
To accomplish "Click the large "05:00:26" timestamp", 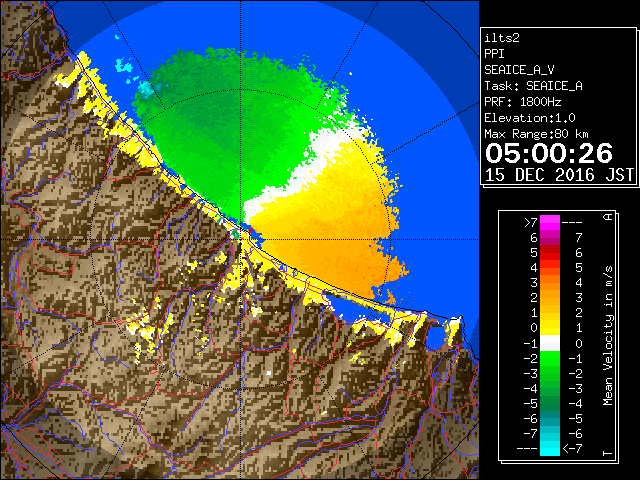I will (x=549, y=153).
